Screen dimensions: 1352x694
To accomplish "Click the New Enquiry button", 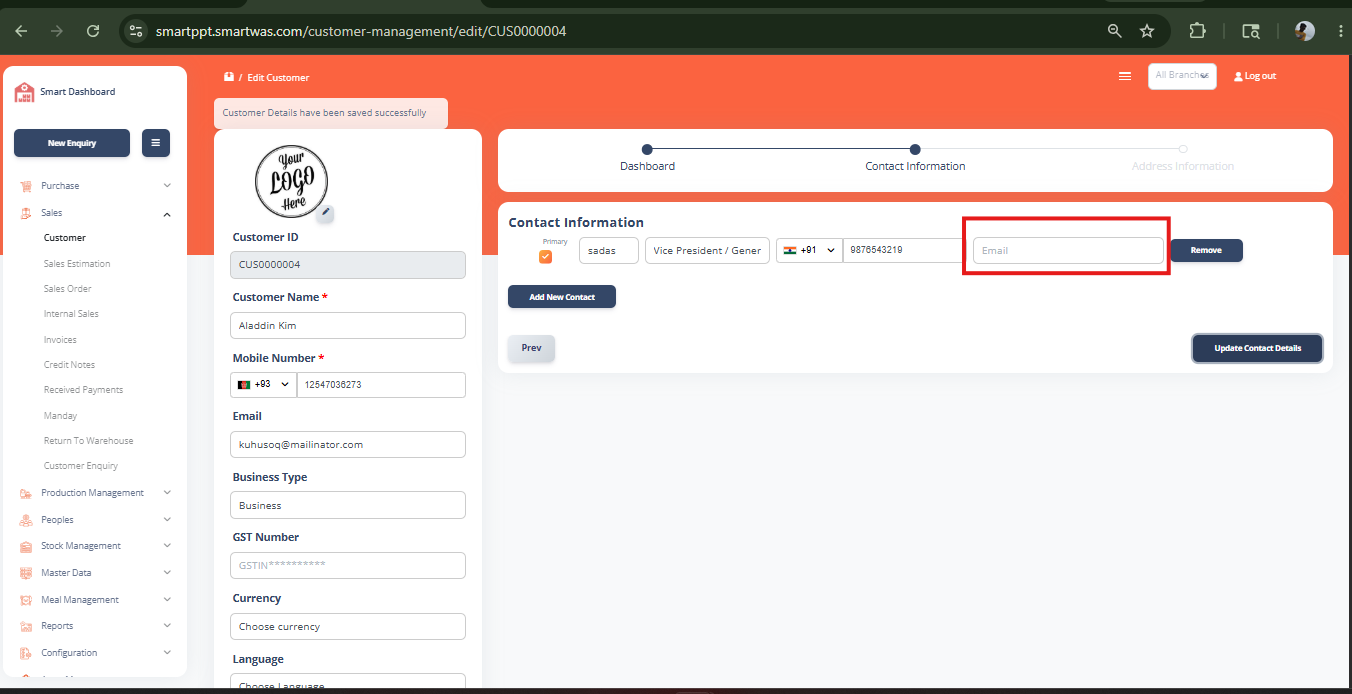I will point(72,143).
